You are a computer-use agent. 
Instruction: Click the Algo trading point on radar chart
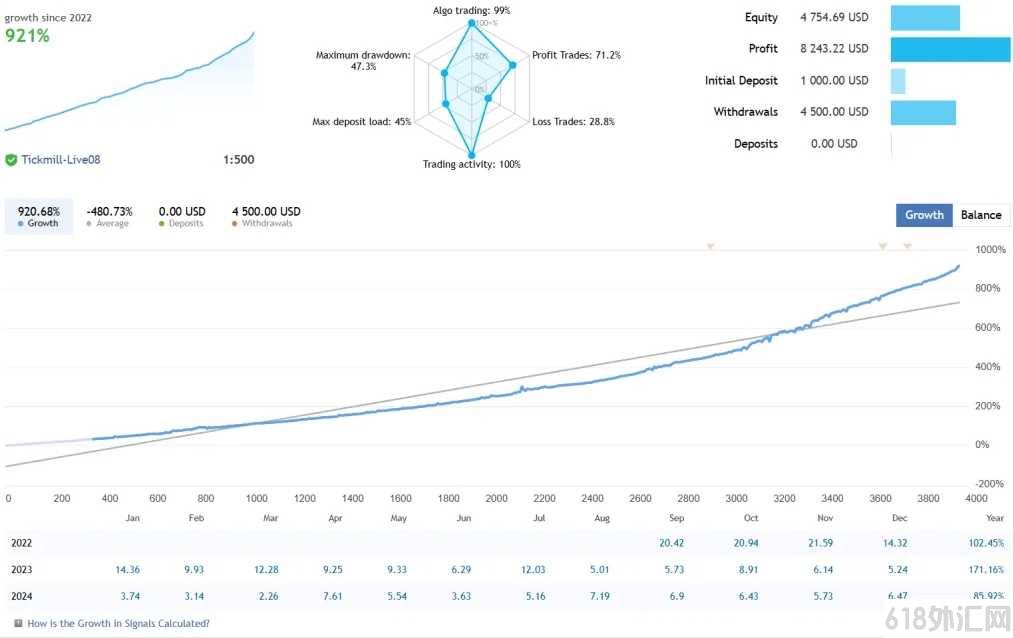pyautogui.click(x=472, y=23)
